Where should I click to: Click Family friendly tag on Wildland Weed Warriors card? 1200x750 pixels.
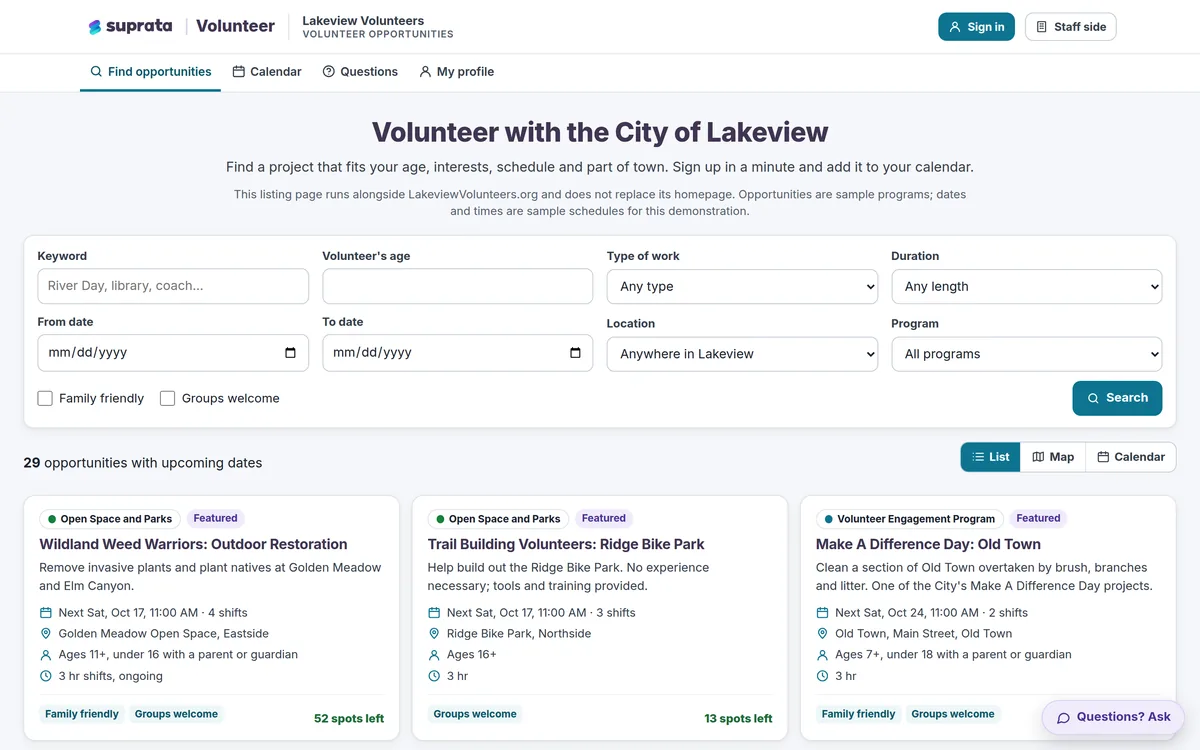click(x=82, y=714)
